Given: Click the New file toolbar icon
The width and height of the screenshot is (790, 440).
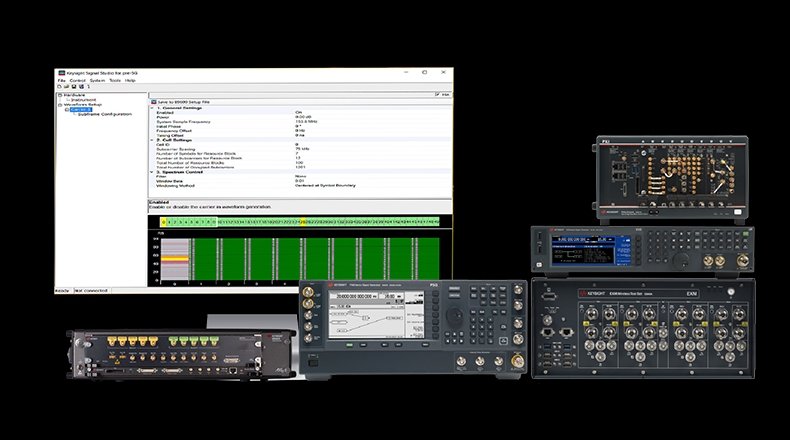Looking at the screenshot, I should (60, 87).
